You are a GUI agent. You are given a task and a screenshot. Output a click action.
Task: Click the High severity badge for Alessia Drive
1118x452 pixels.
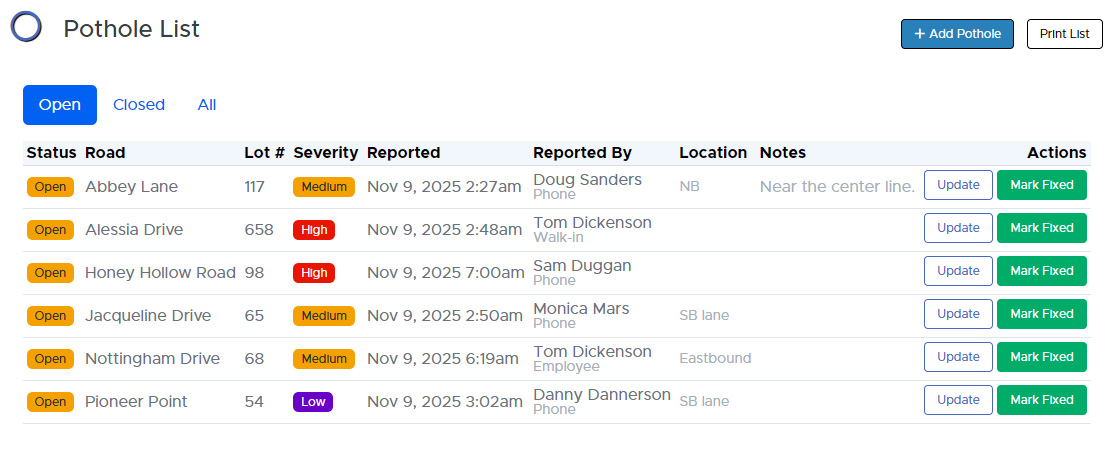pos(314,230)
